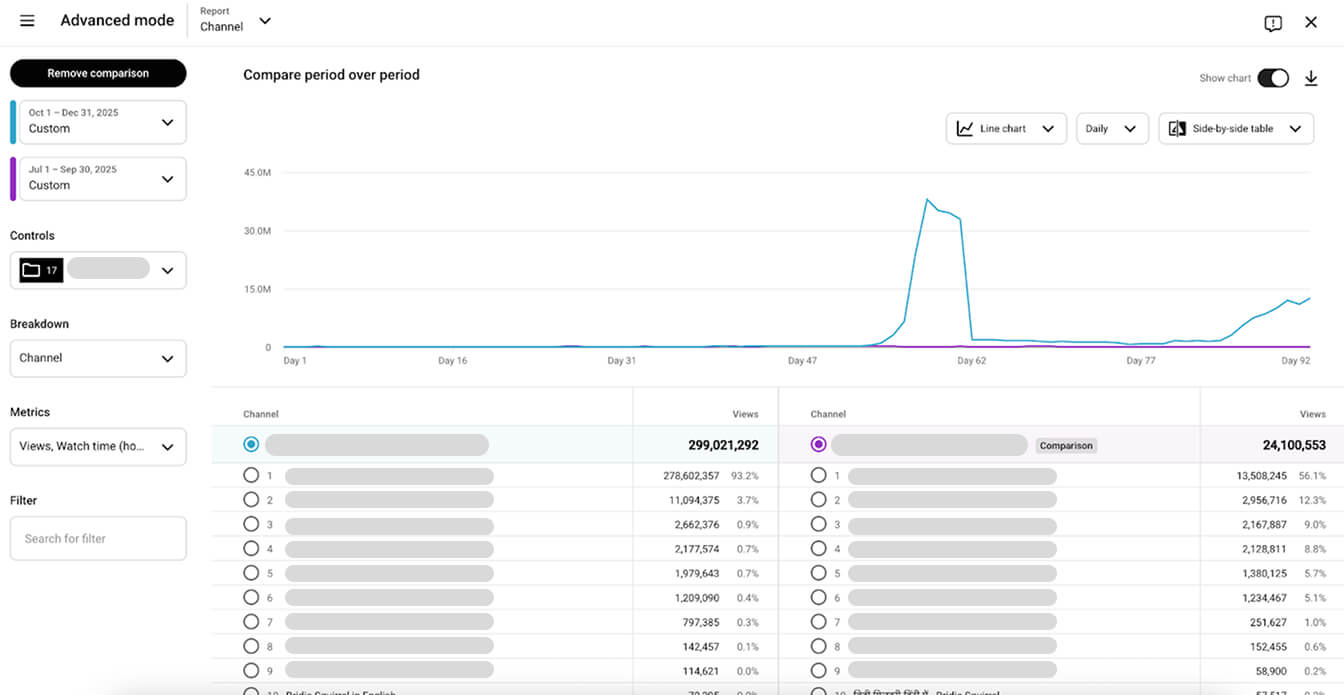
Task: Click the 2,167,887 comparison views cell
Action: [1265, 525]
